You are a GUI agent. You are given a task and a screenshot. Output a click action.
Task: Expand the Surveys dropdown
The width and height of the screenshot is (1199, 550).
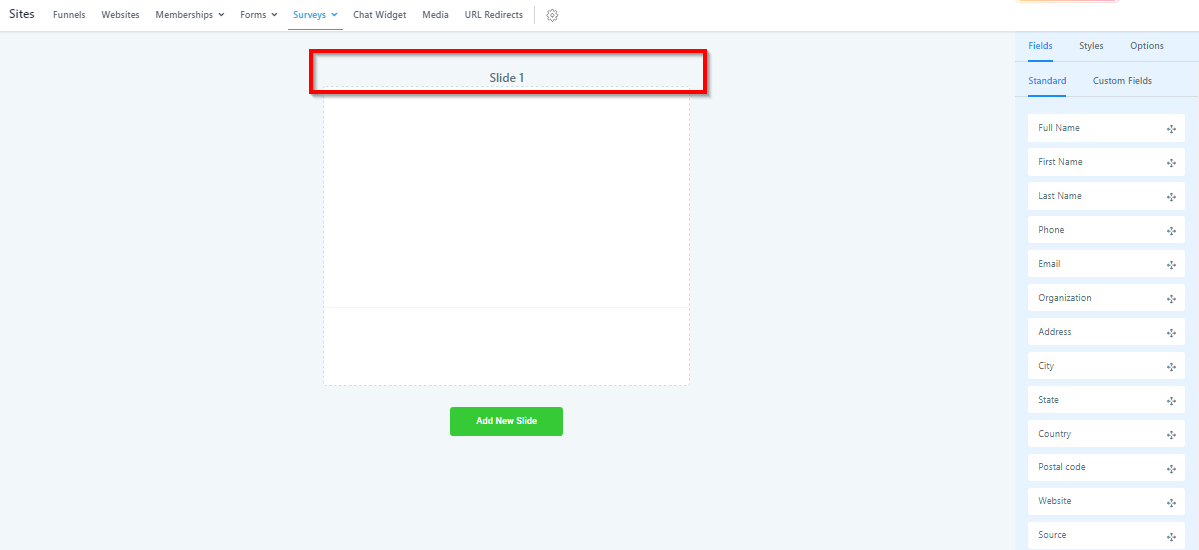tap(315, 15)
